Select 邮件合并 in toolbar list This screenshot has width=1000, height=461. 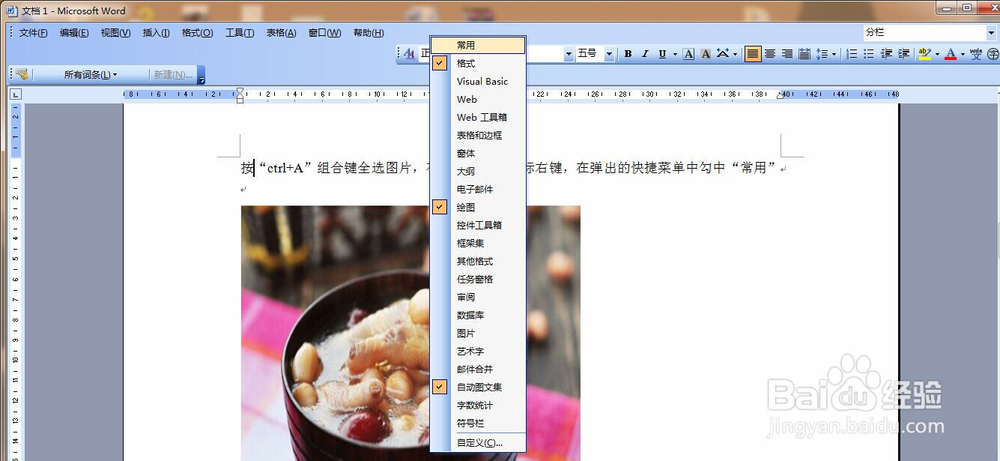click(x=478, y=369)
